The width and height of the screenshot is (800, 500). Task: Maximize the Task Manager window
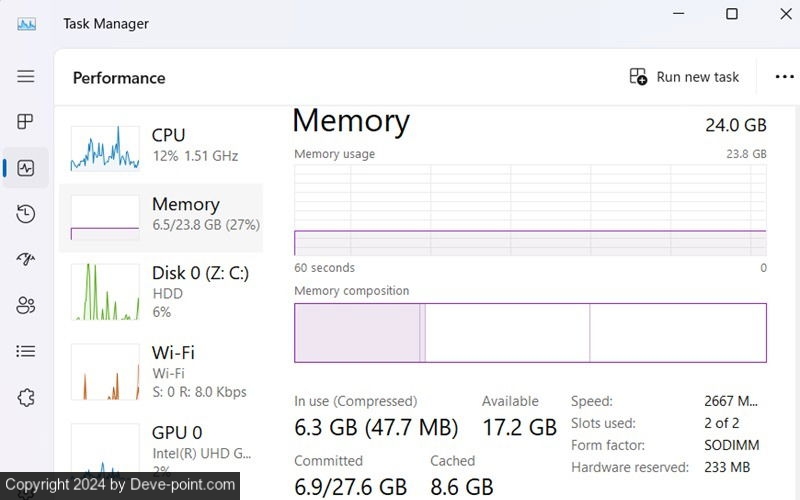click(x=732, y=14)
